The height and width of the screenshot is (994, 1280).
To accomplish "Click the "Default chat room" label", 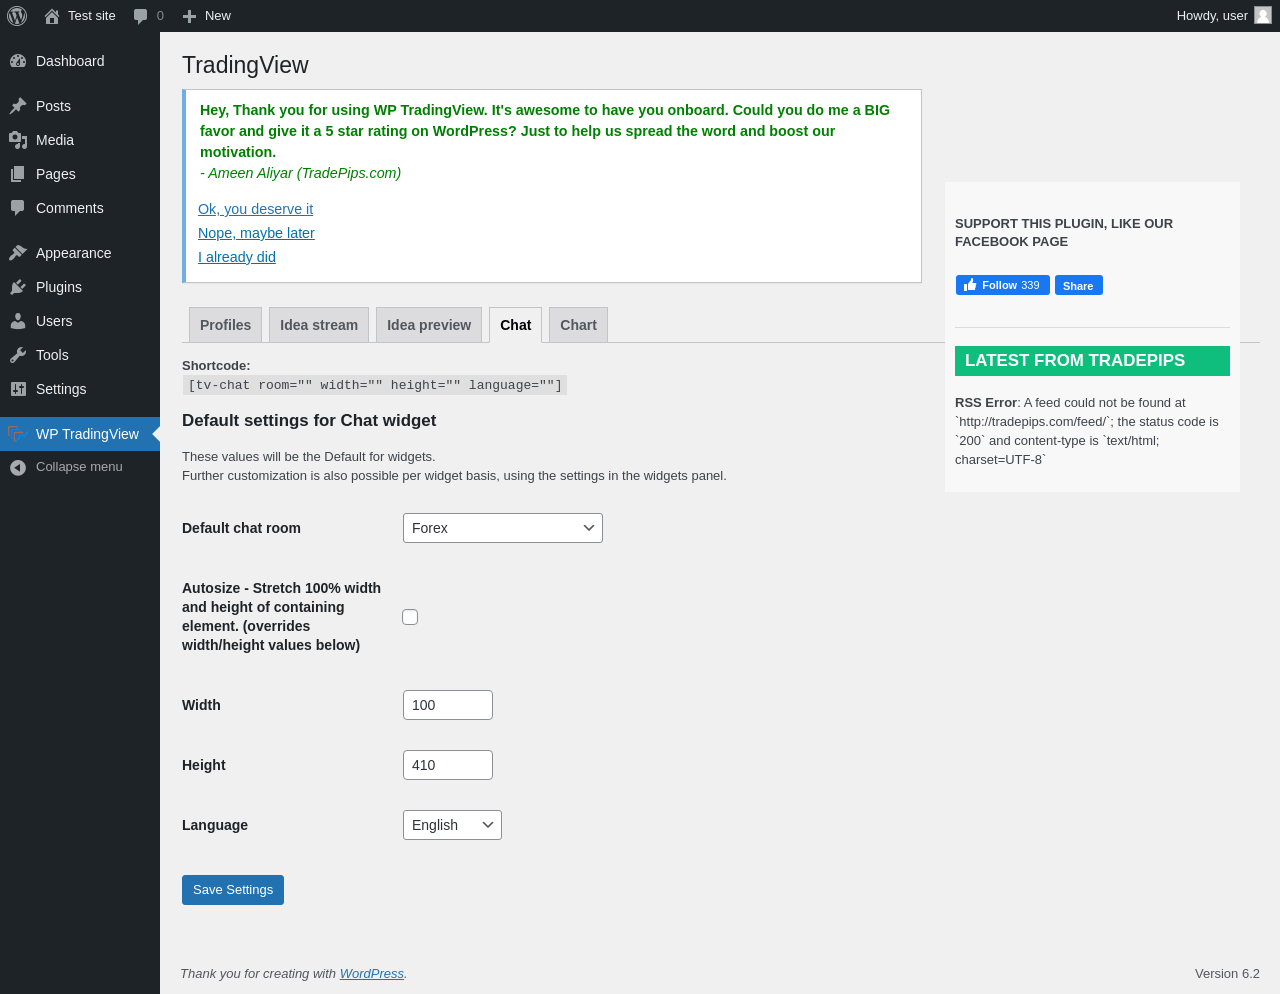I will click(241, 528).
